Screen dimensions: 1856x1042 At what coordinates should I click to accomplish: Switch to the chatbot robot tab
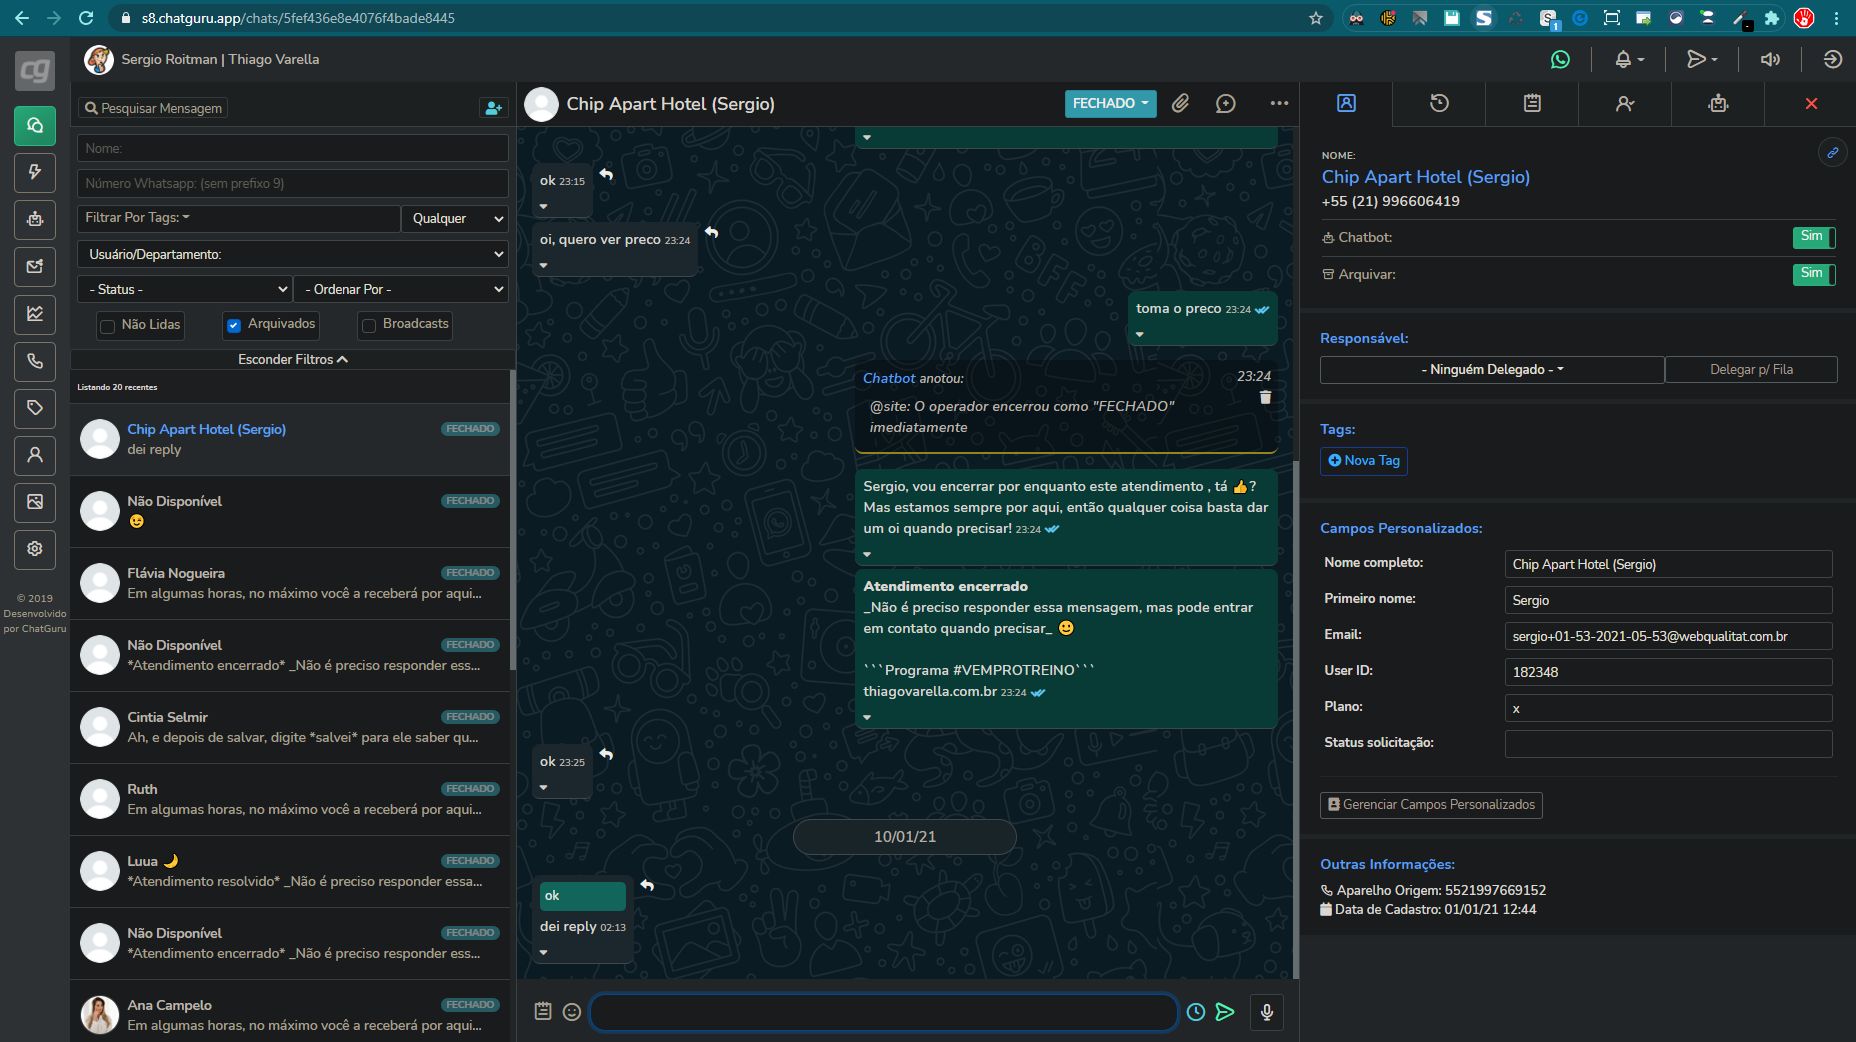[1718, 104]
